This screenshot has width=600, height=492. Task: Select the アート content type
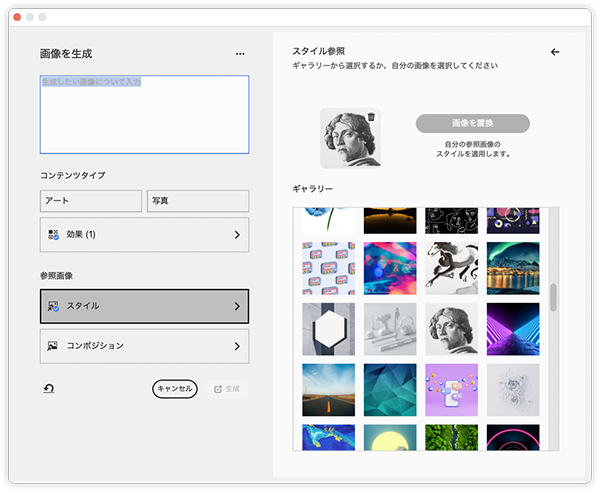[91, 201]
